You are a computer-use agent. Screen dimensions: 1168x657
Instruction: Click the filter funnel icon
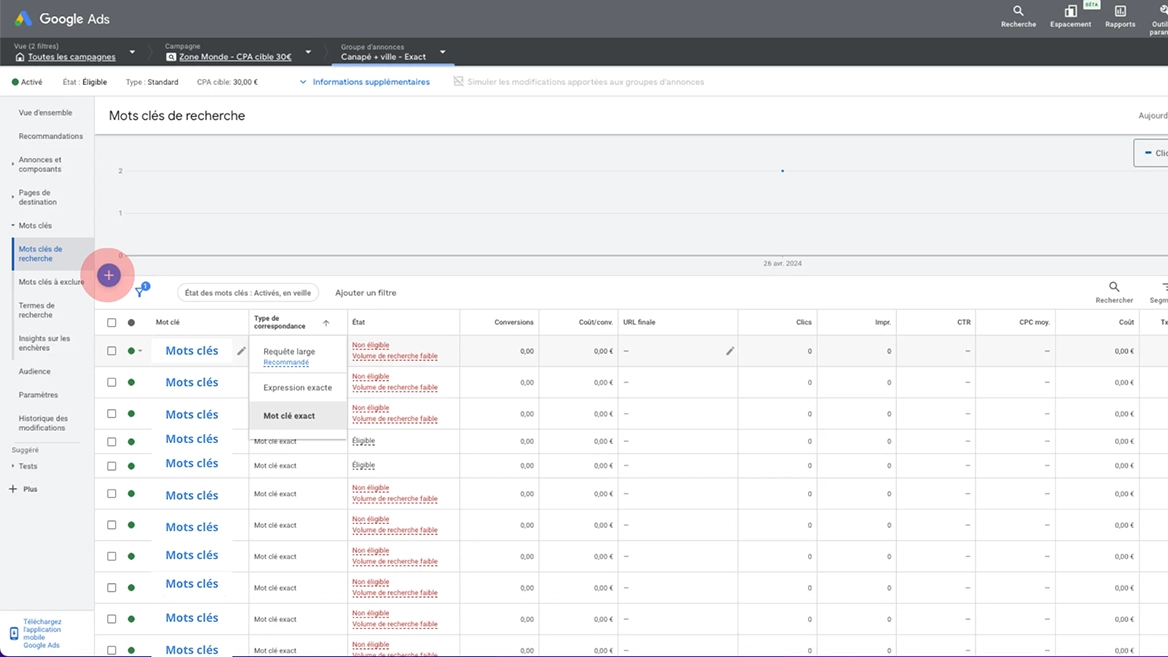(x=140, y=292)
